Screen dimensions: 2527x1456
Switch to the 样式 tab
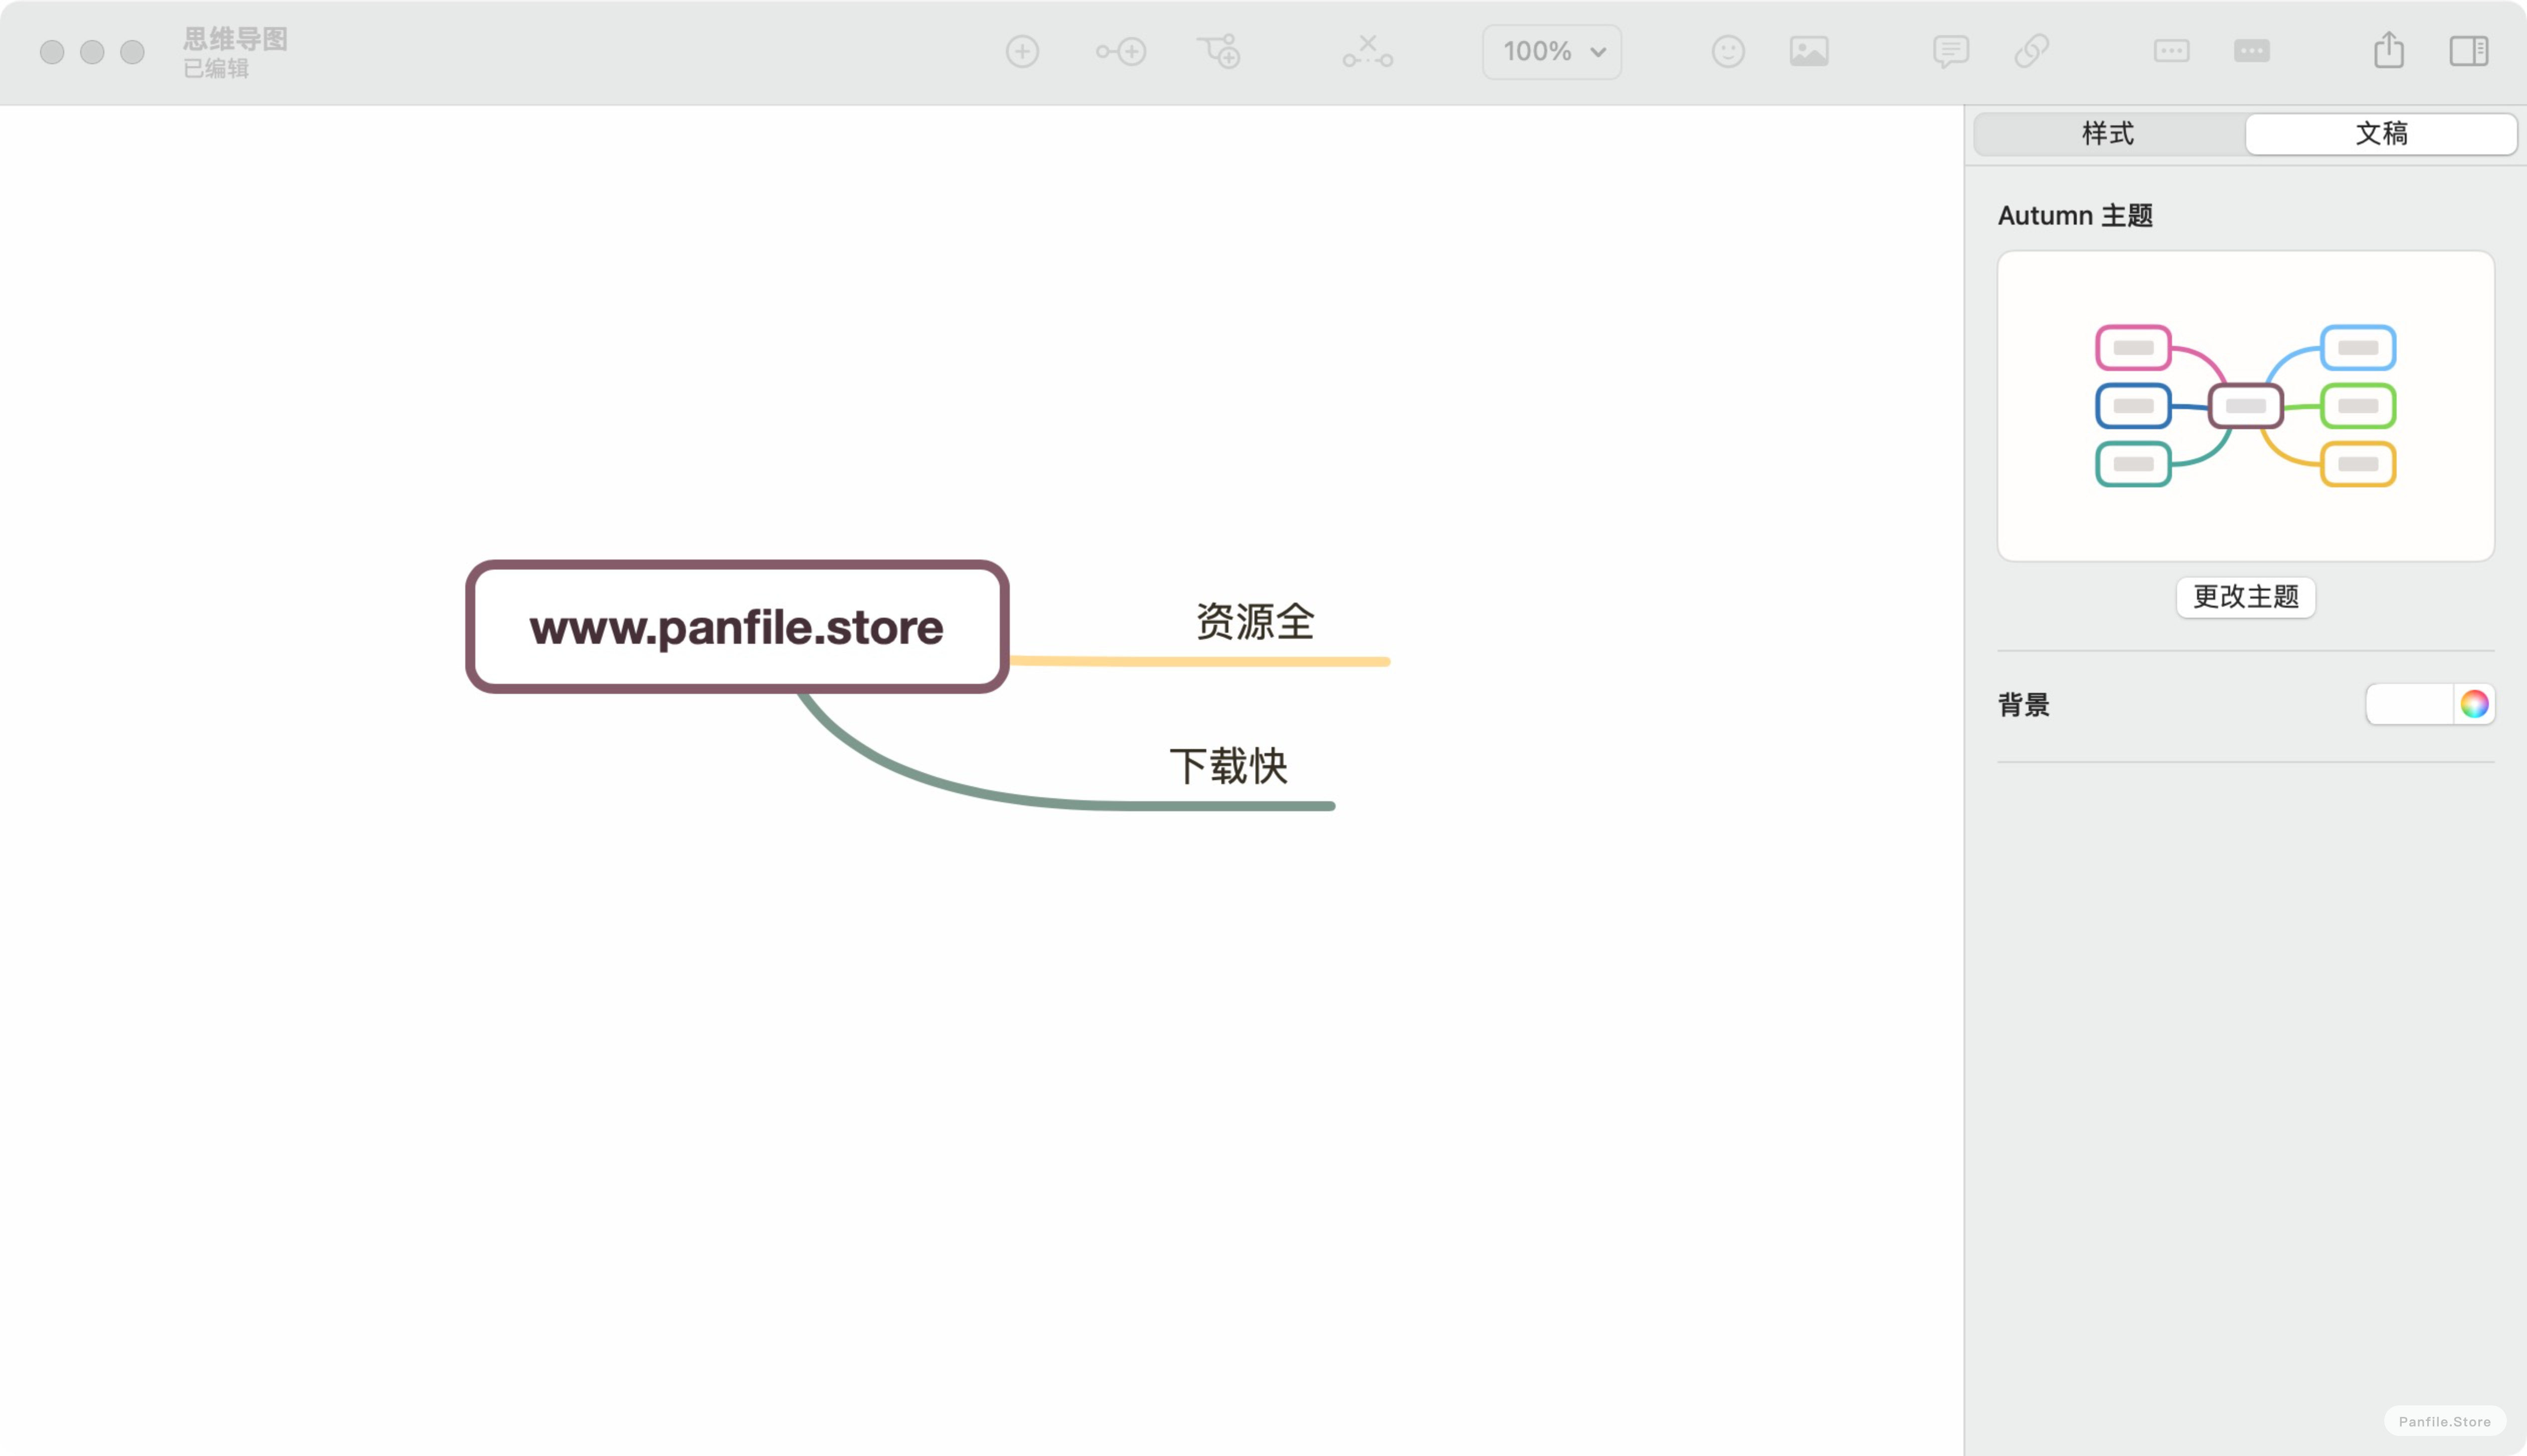point(2108,133)
